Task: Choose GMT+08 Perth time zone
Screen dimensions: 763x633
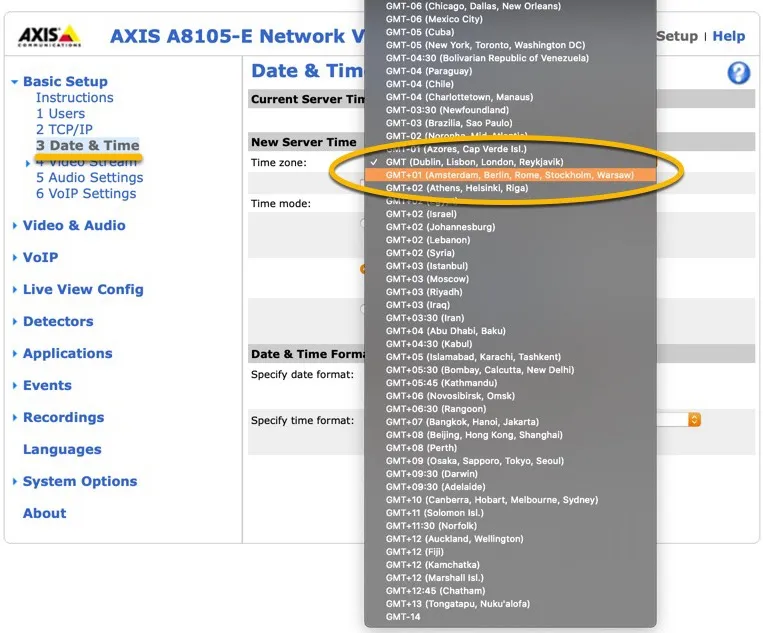Action: (510, 448)
